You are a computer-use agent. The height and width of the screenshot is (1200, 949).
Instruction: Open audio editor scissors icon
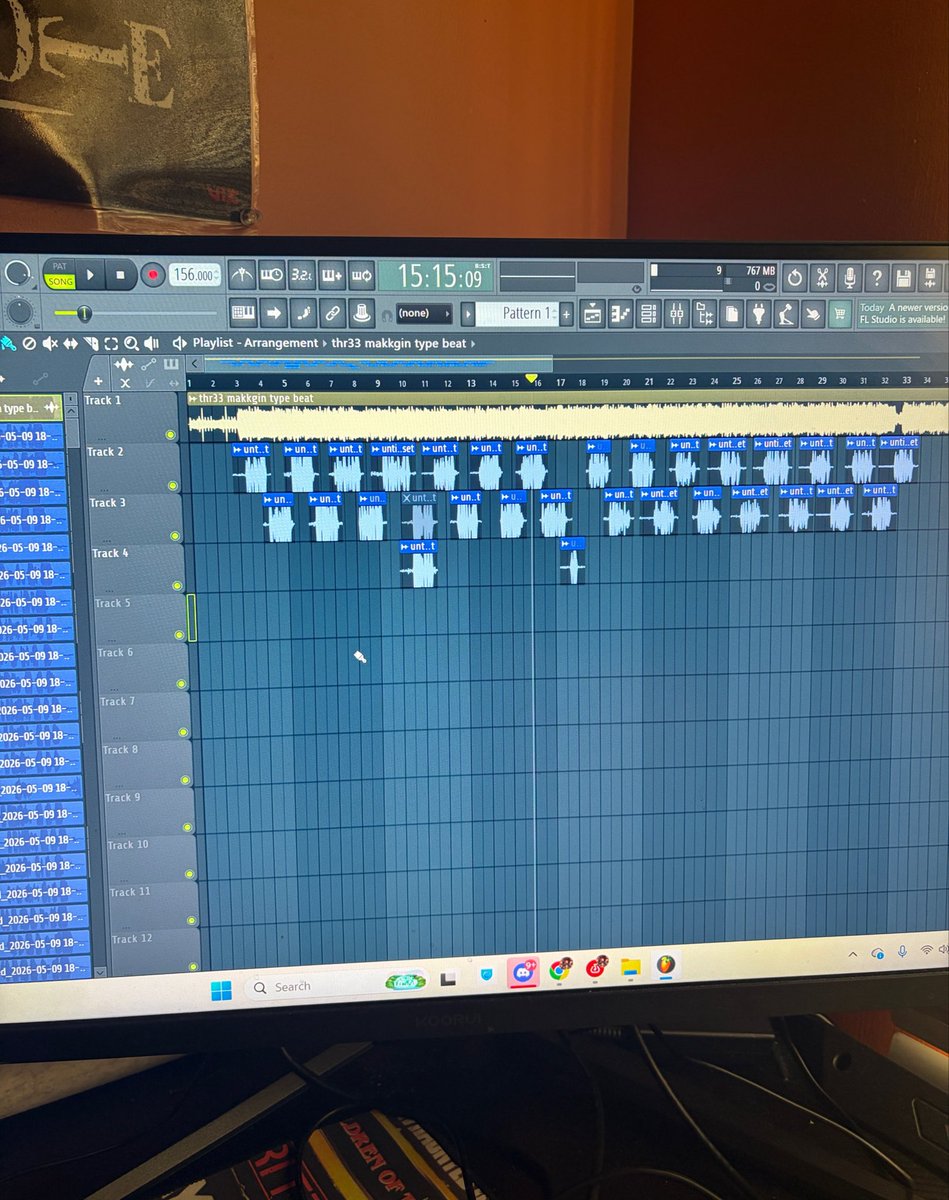pyautogui.click(x=822, y=277)
